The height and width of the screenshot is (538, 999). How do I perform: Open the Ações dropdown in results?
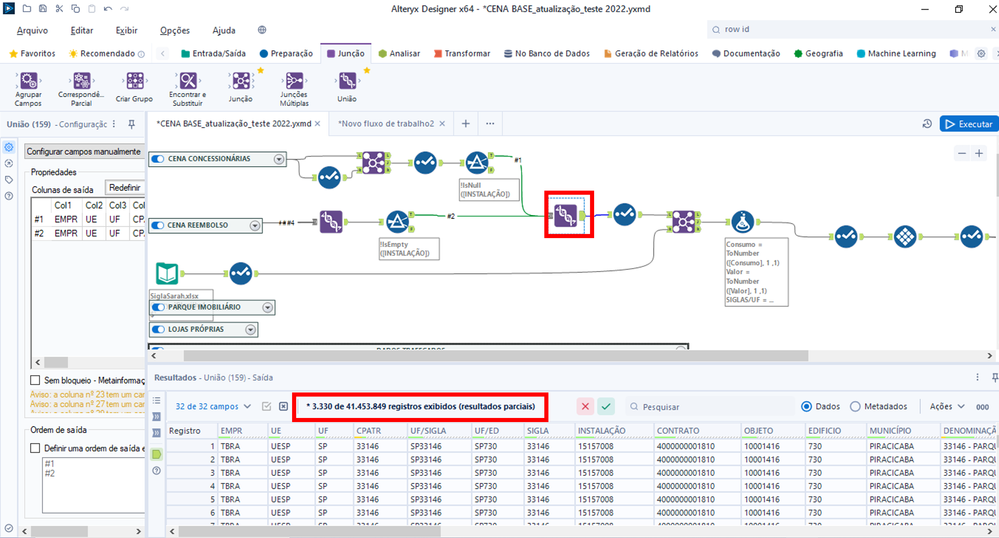pyautogui.click(x=947, y=406)
